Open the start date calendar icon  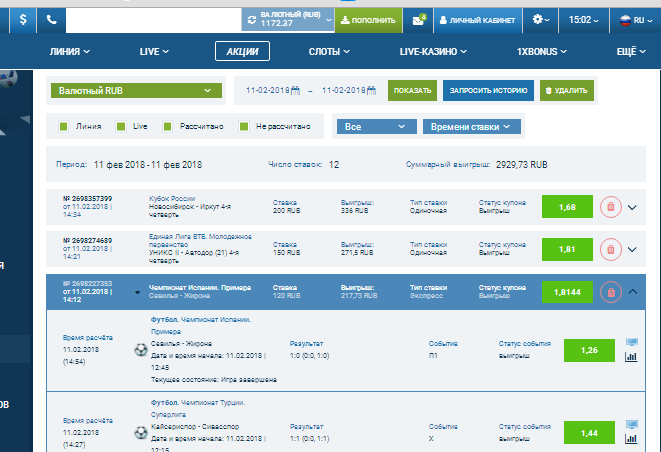coord(295,91)
